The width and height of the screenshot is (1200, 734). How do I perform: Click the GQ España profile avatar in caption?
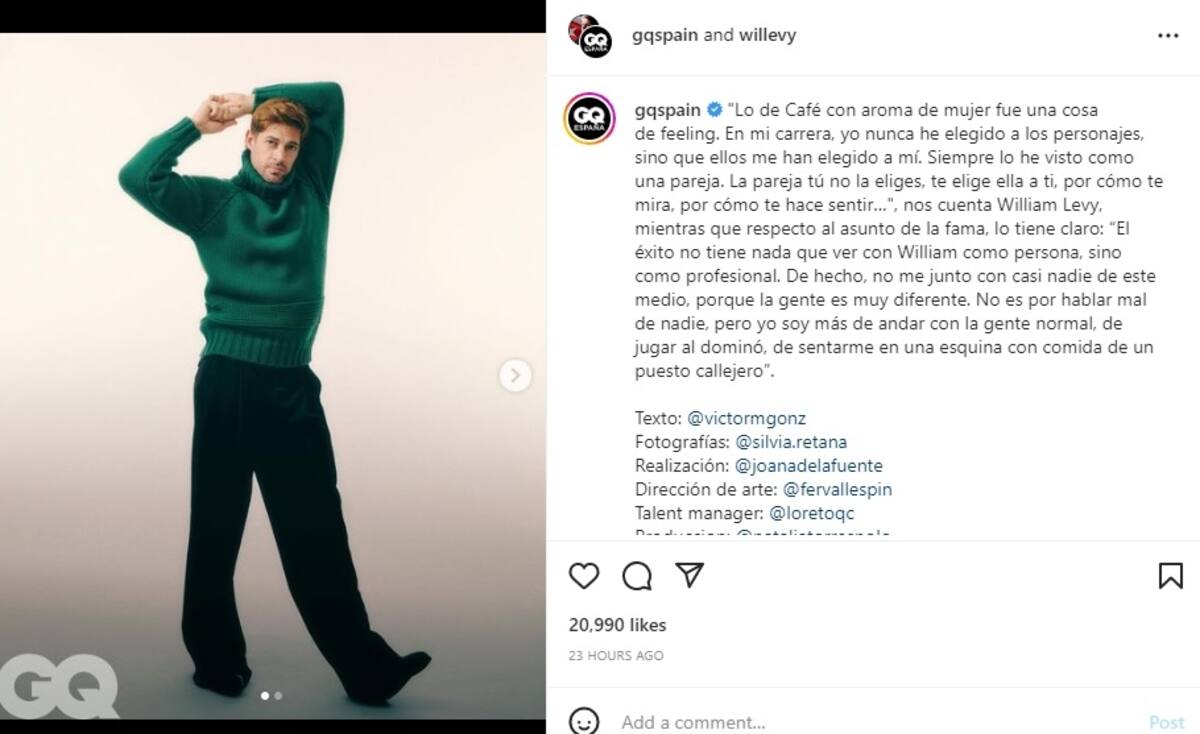590,119
